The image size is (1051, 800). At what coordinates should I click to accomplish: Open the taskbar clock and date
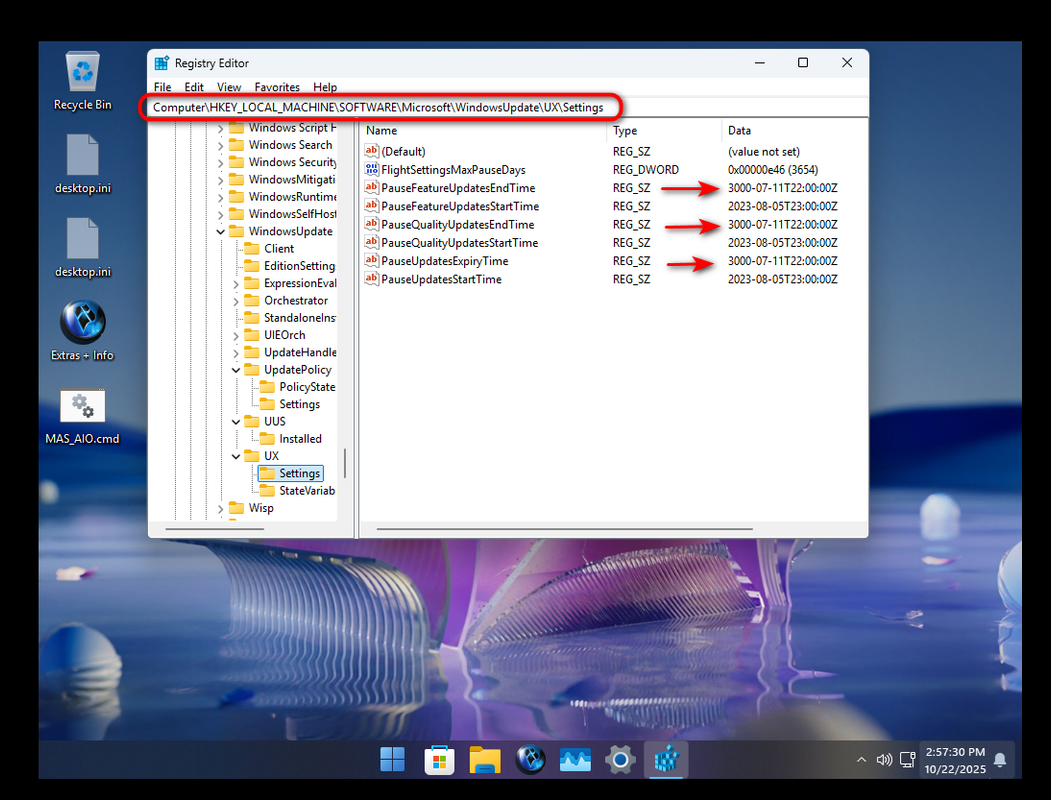[x=955, y=760]
